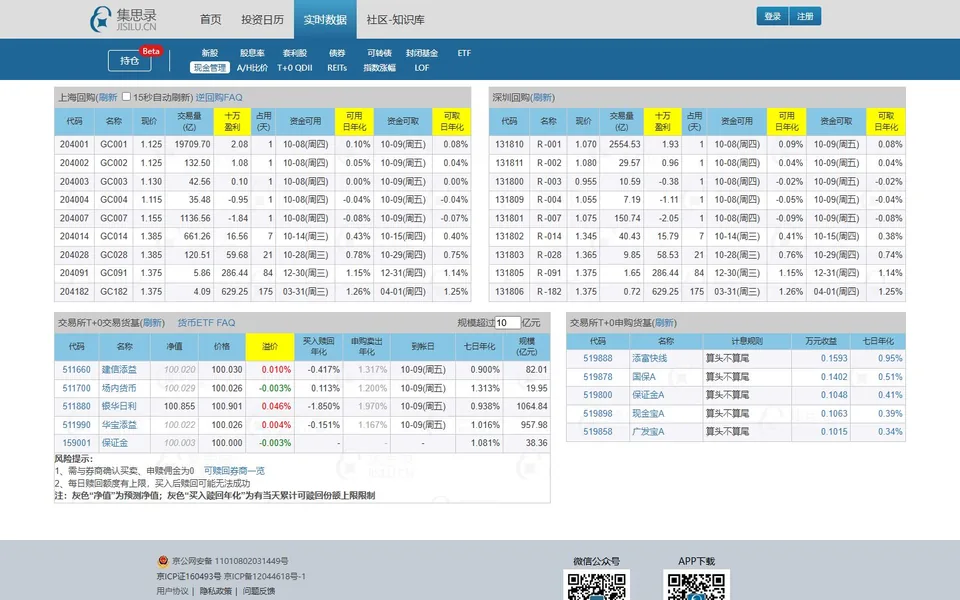The width and height of the screenshot is (960, 600).
Task: Sort Shanghai table by 十万盈利 header
Action: tap(232, 121)
